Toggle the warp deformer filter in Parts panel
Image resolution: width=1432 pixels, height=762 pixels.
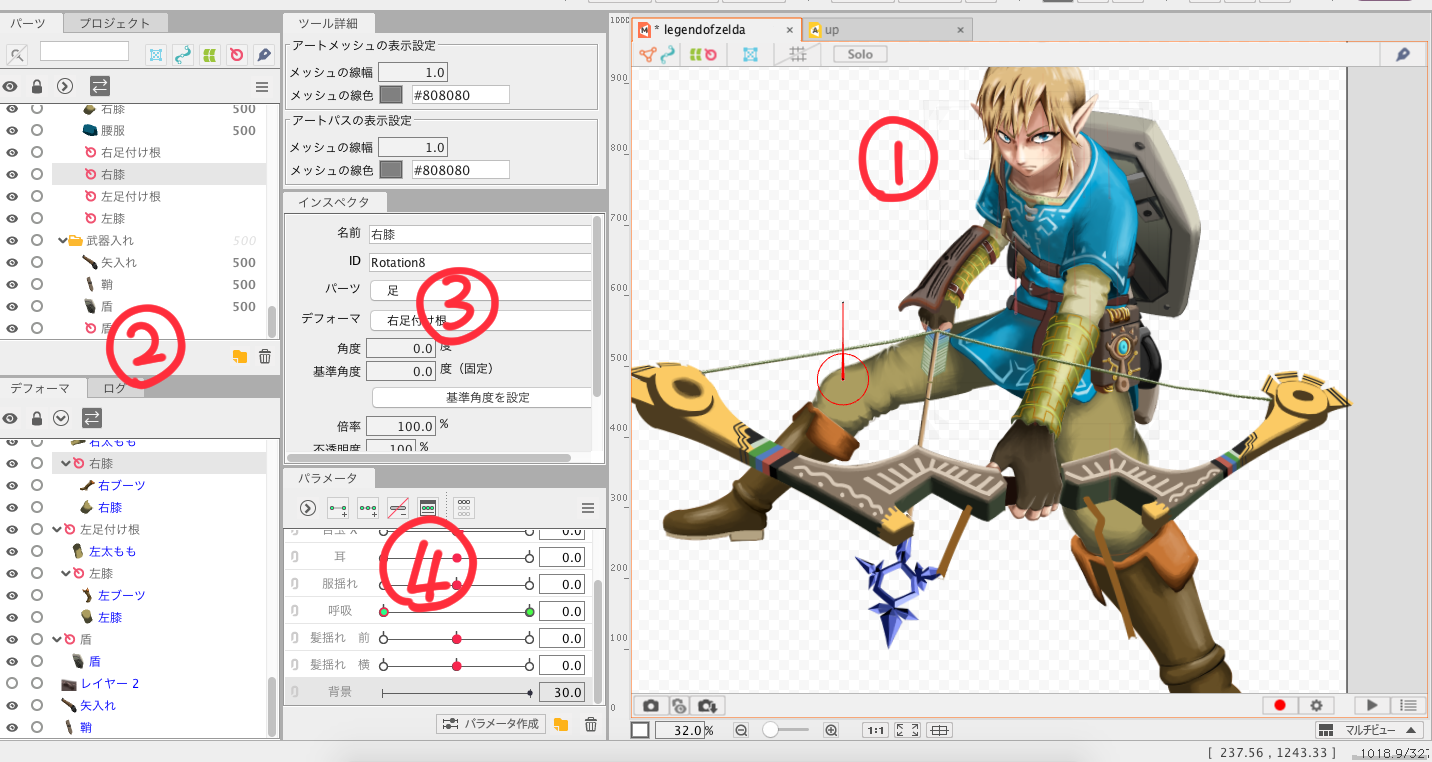210,54
